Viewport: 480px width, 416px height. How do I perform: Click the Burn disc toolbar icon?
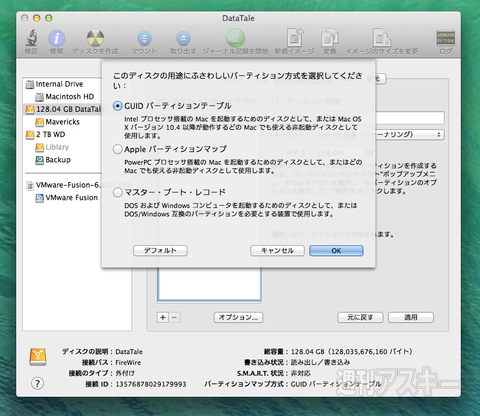(95, 38)
